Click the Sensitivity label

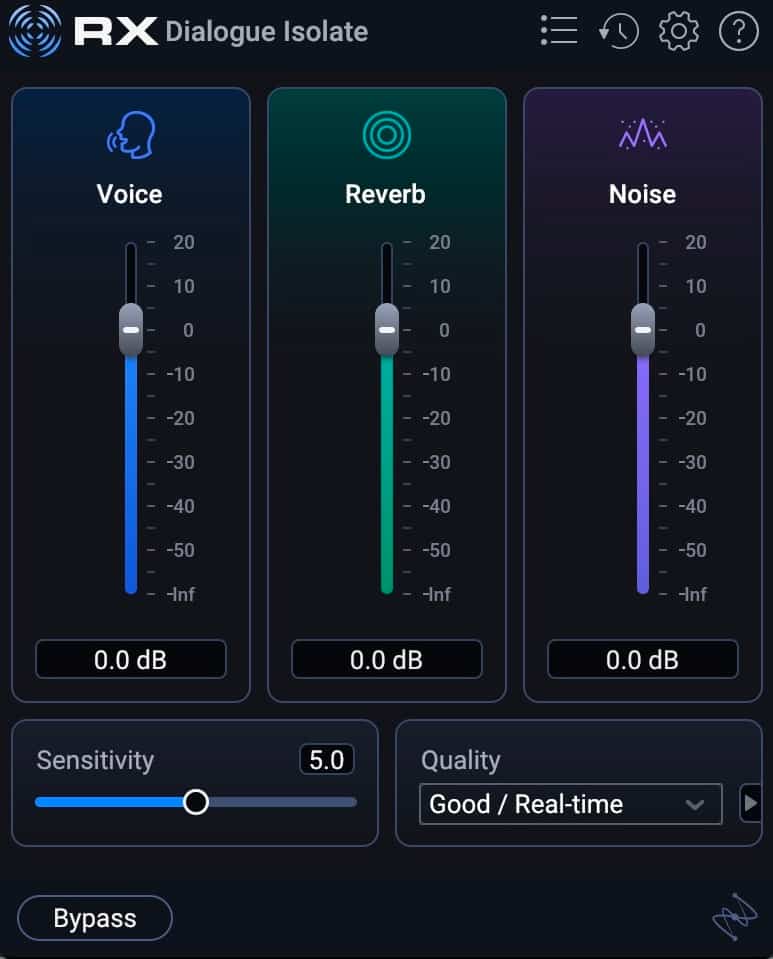[95, 760]
